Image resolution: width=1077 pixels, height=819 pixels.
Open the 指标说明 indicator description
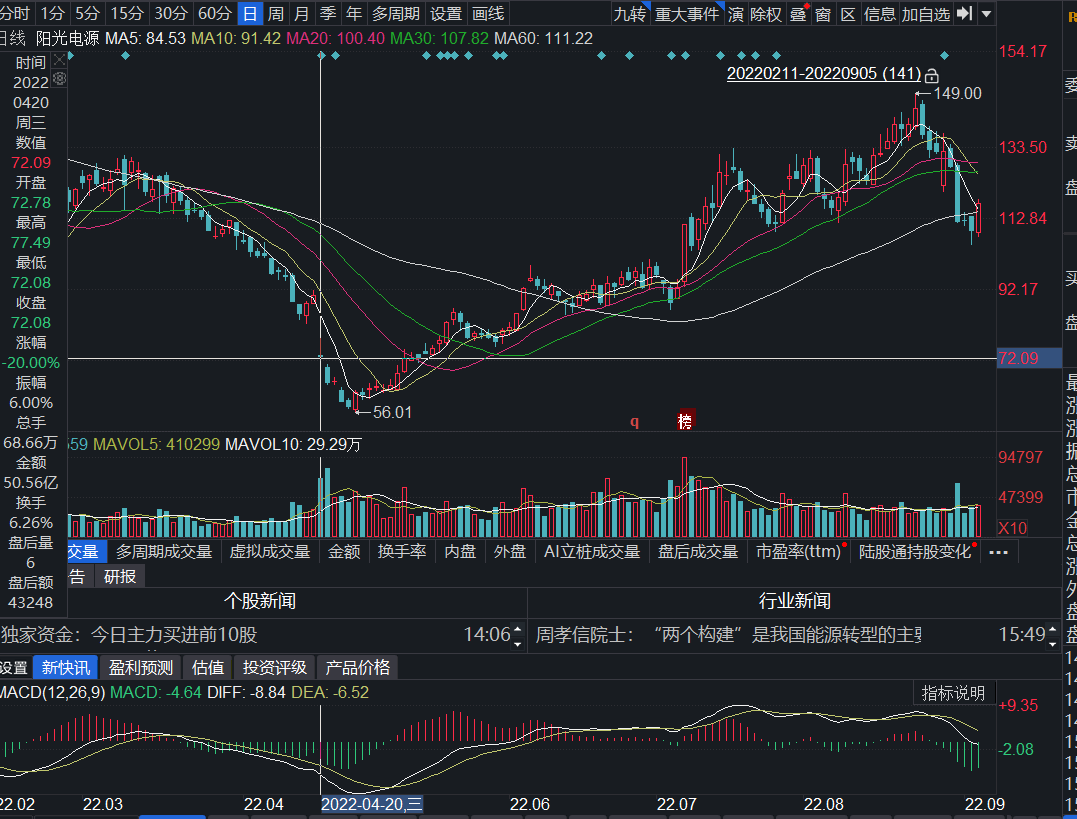pyautogui.click(x=953, y=693)
